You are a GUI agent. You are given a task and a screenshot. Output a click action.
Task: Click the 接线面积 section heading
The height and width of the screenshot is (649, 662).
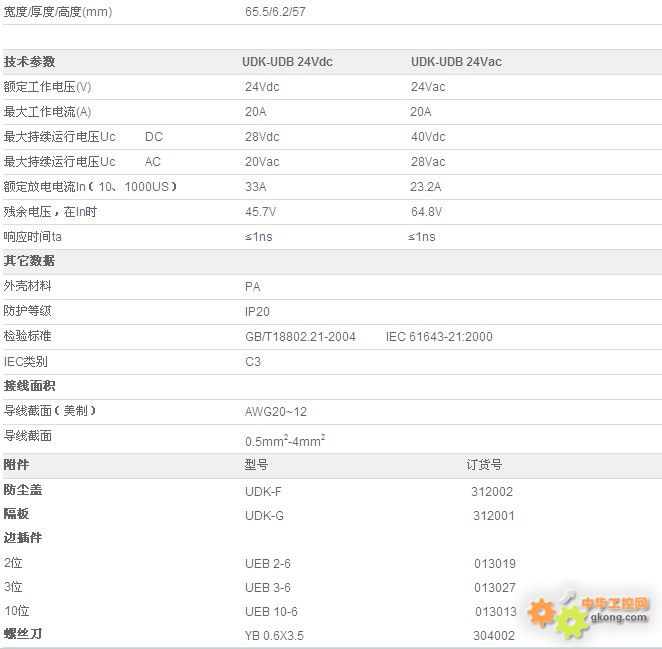30,385
